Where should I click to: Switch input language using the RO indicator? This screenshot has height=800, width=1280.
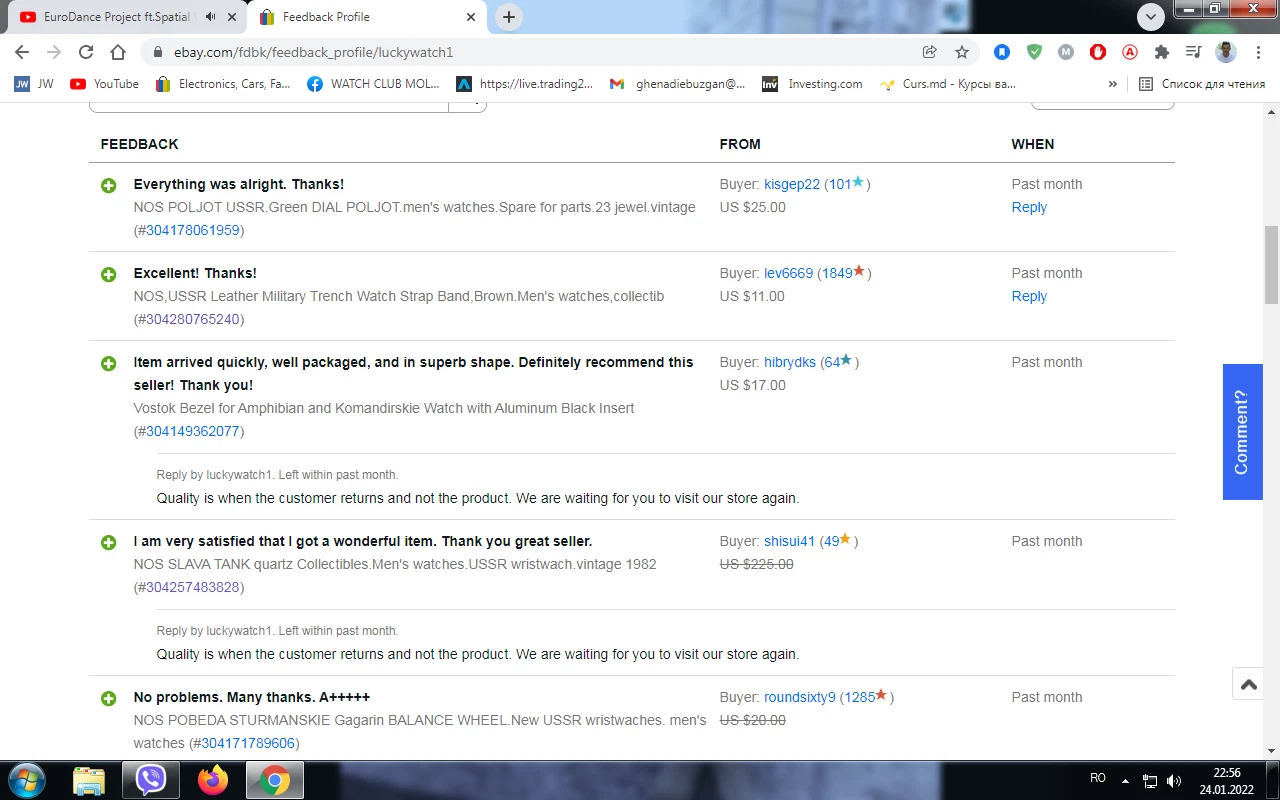pyautogui.click(x=1098, y=778)
